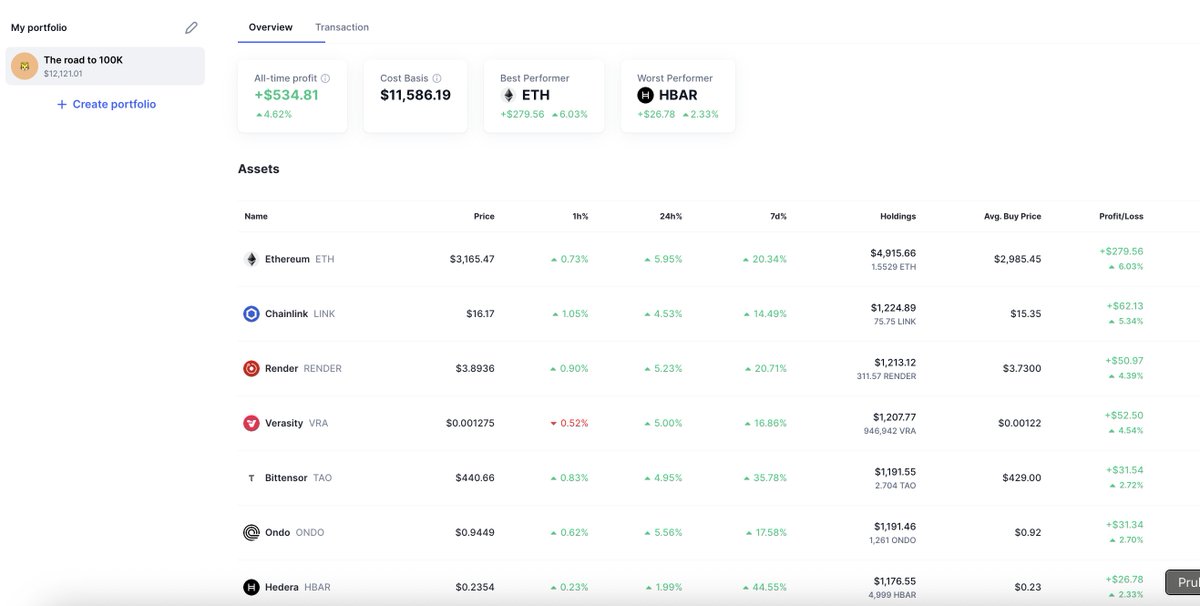Click the portfolio avatar icon

pos(23,66)
